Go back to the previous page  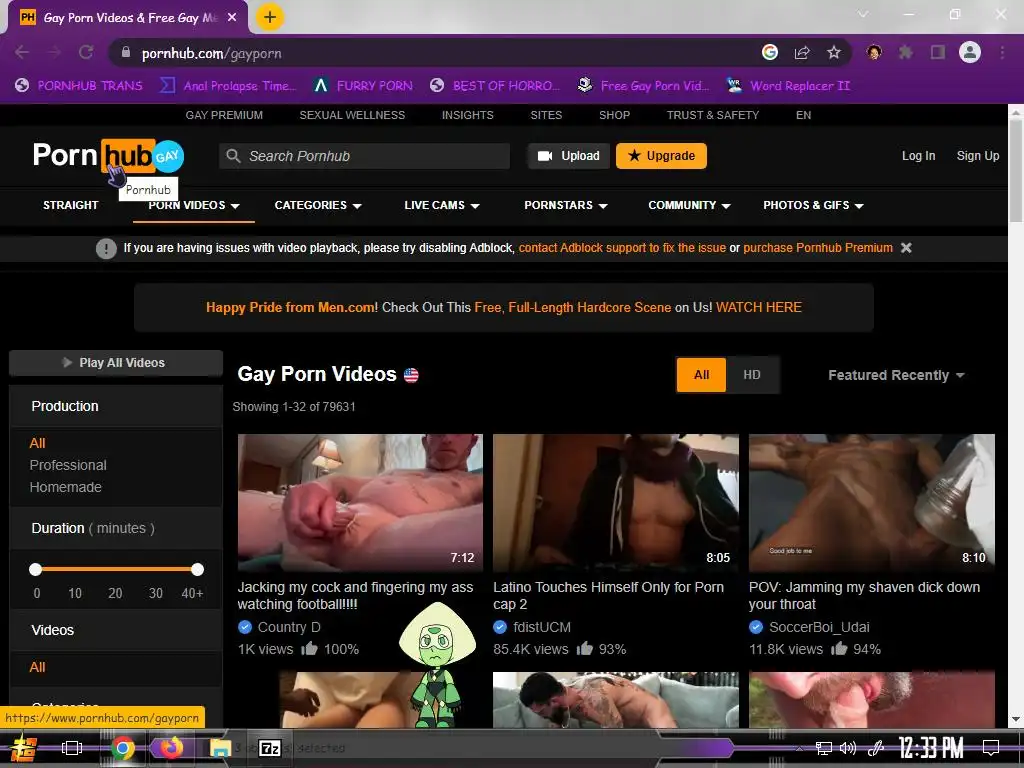22,52
